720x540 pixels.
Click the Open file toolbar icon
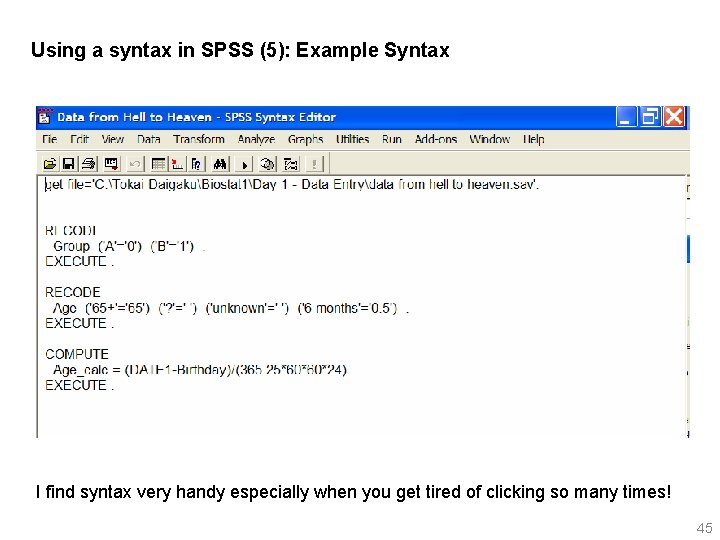(49, 163)
